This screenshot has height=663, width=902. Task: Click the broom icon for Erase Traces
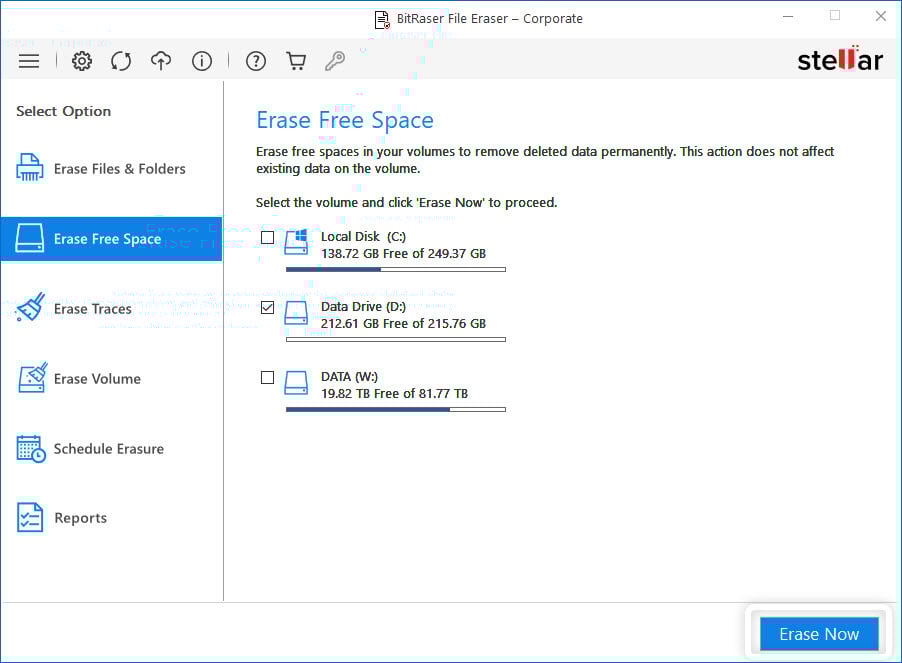tap(30, 308)
